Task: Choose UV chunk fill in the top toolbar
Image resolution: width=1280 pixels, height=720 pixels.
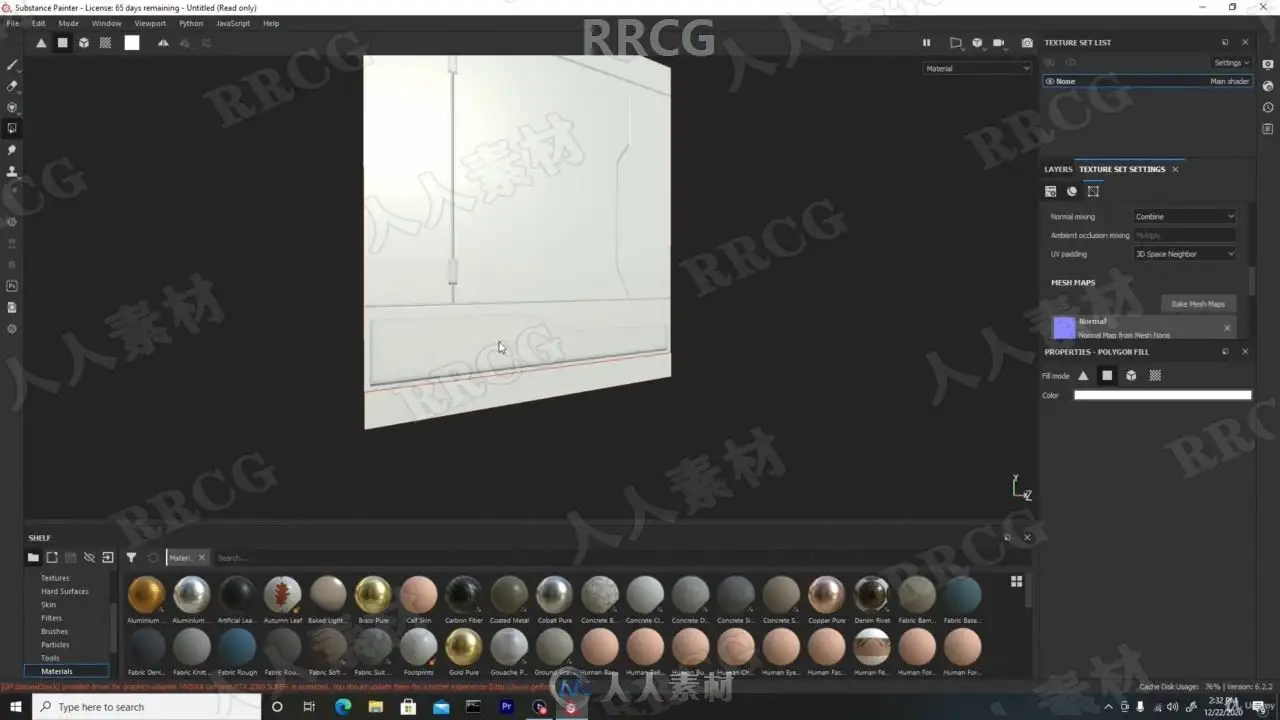Action: (x=105, y=43)
